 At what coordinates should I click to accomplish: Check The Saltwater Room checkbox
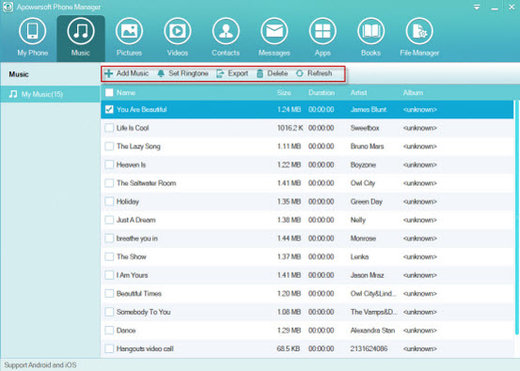point(109,183)
